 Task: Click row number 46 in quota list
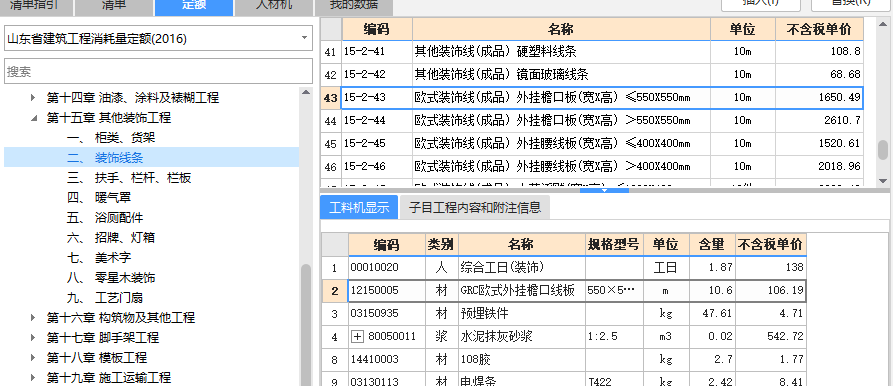point(330,167)
